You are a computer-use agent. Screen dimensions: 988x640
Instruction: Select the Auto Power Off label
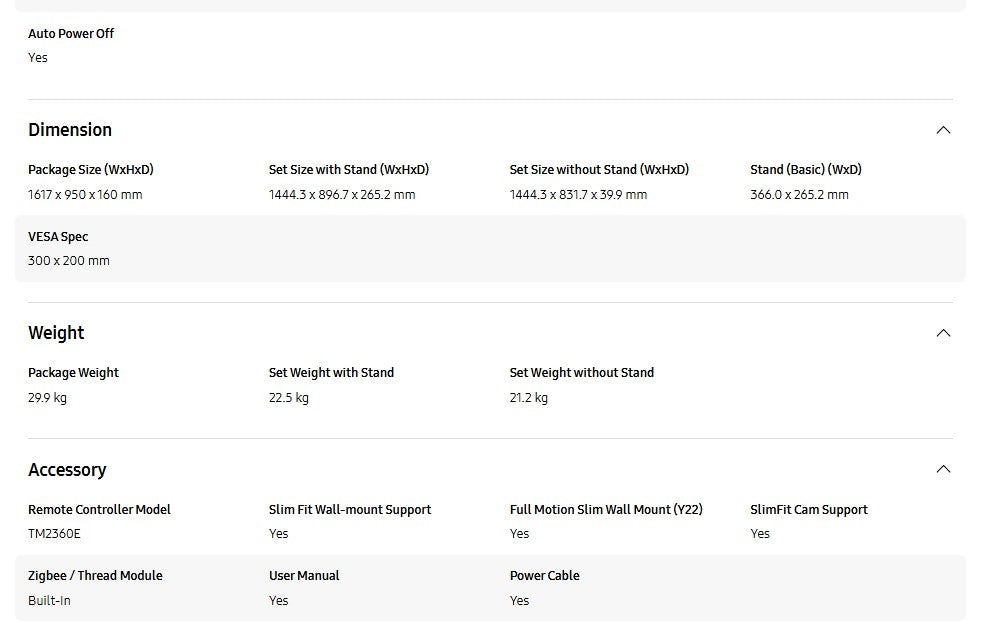71,34
